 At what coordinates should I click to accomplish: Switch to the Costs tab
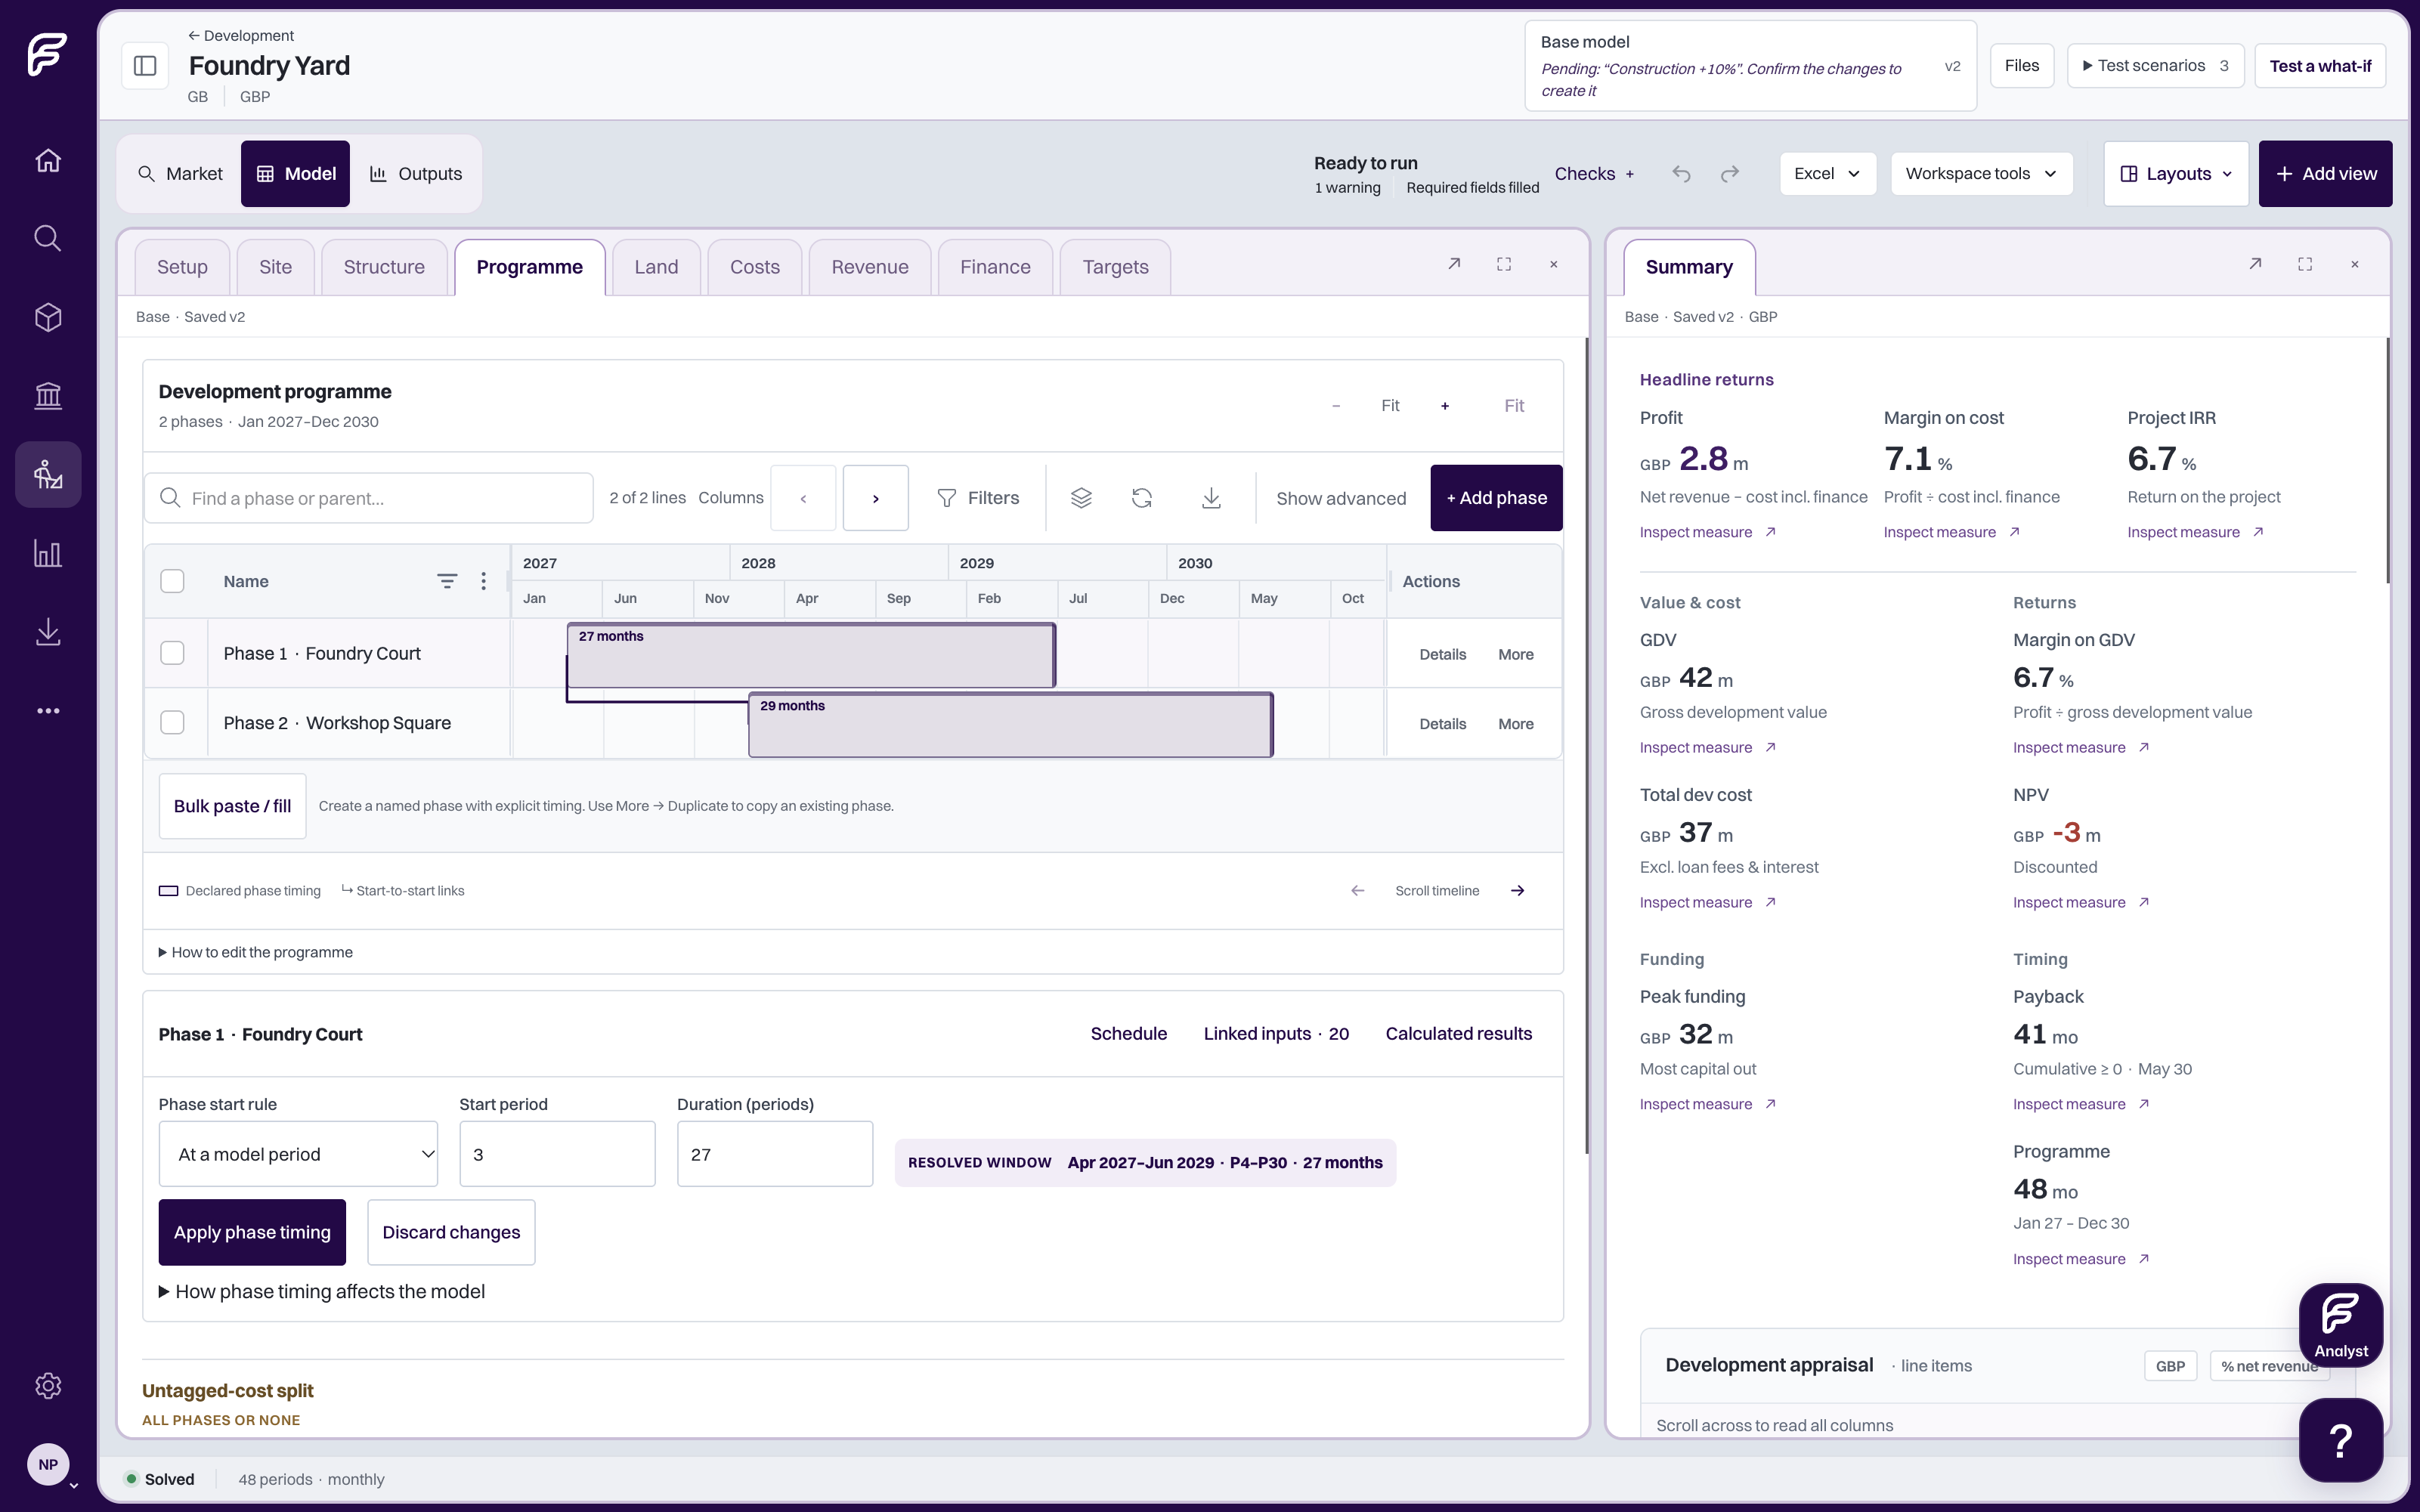754,267
